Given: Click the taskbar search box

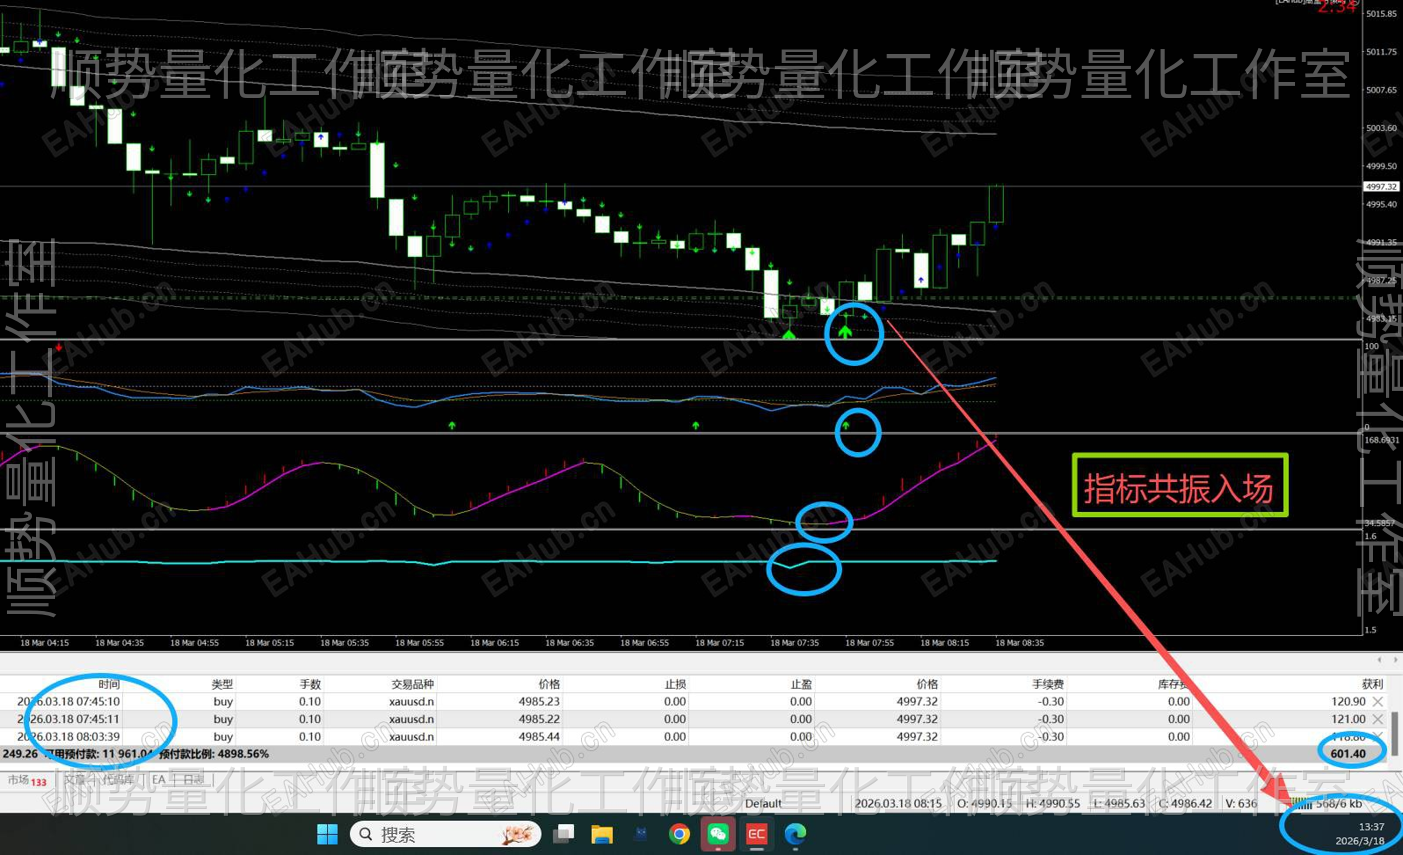Looking at the screenshot, I should [446, 834].
